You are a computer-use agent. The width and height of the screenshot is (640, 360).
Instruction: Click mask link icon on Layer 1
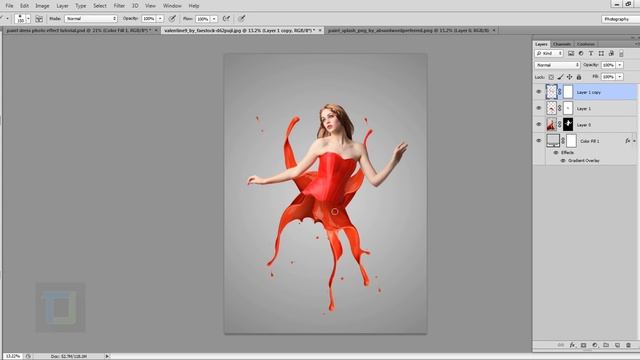[x=560, y=108]
